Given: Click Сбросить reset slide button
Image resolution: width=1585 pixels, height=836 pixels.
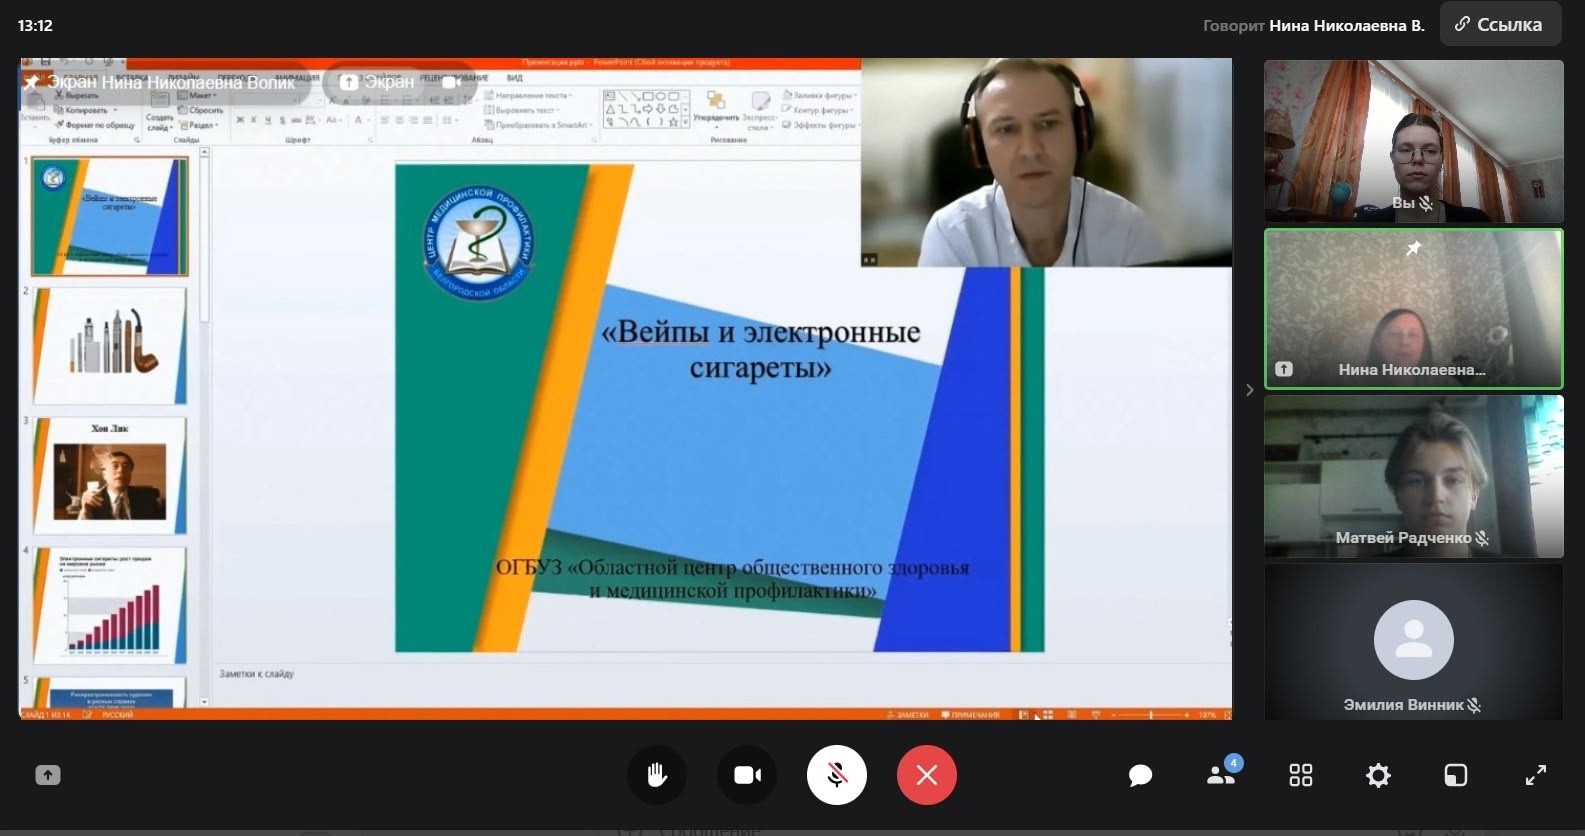Looking at the screenshot, I should pyautogui.click(x=200, y=110).
